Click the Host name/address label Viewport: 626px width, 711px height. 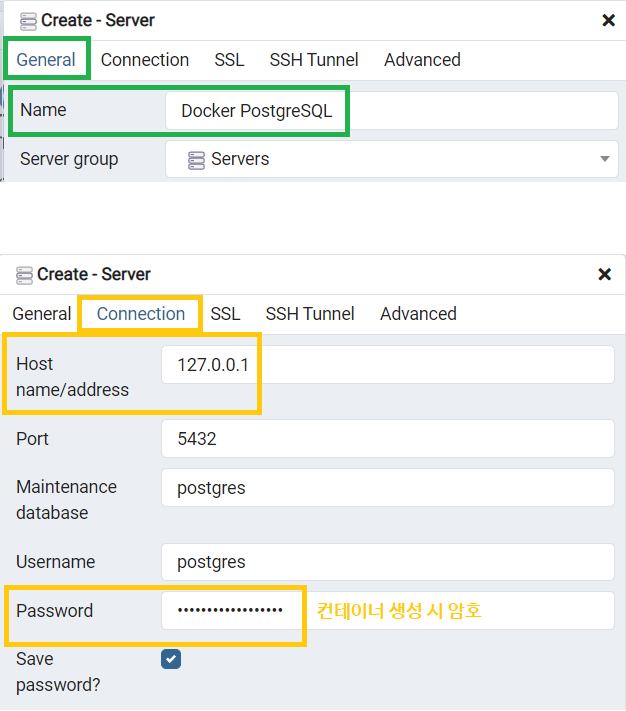73,377
